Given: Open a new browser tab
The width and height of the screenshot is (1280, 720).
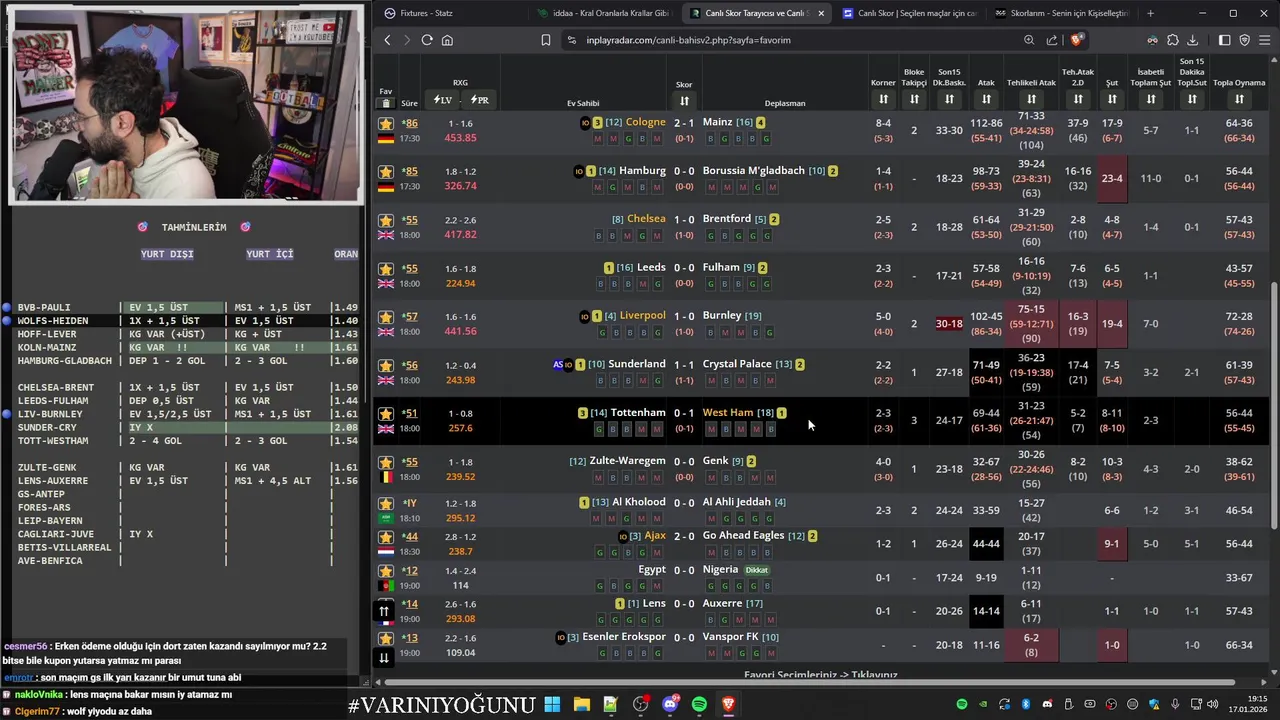Looking at the screenshot, I should pos(1150,13).
